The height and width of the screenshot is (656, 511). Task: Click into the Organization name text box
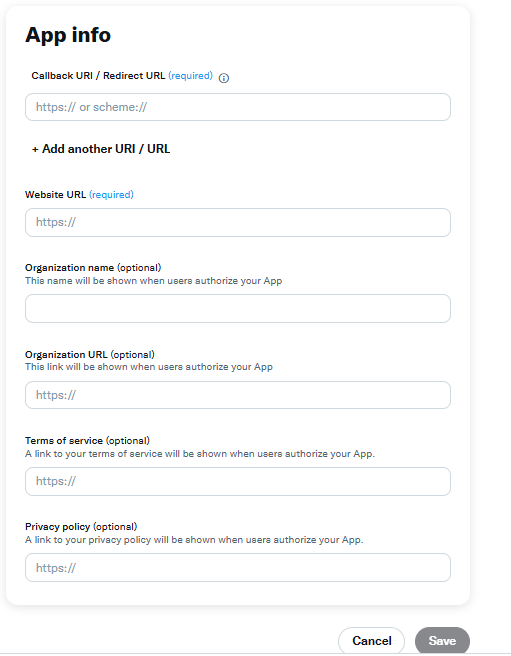pos(238,308)
